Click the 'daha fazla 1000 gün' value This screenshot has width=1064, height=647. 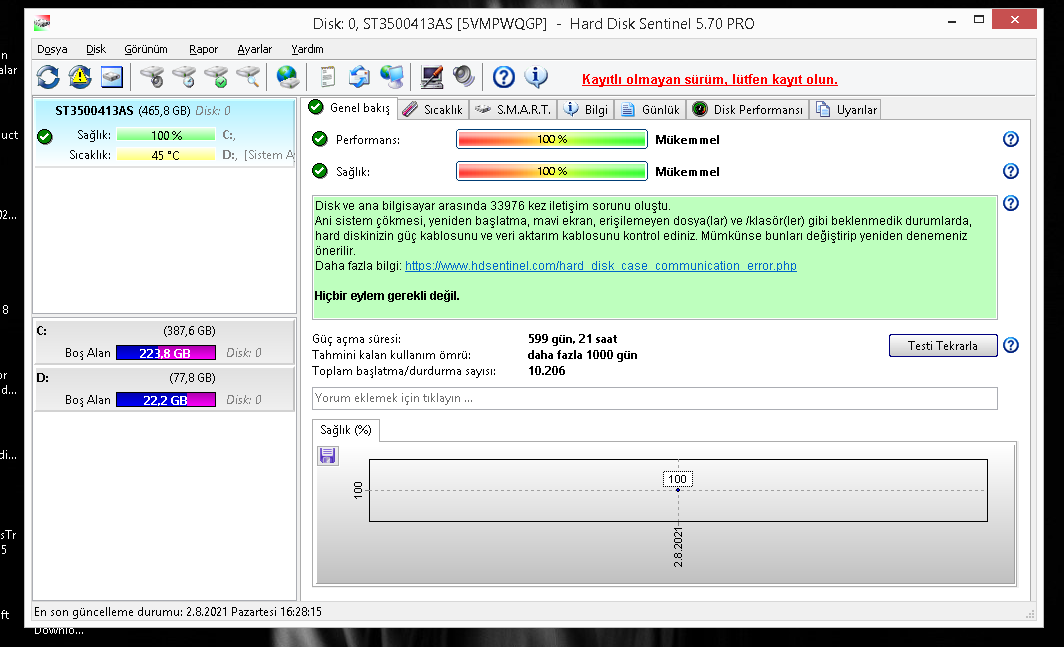582,354
